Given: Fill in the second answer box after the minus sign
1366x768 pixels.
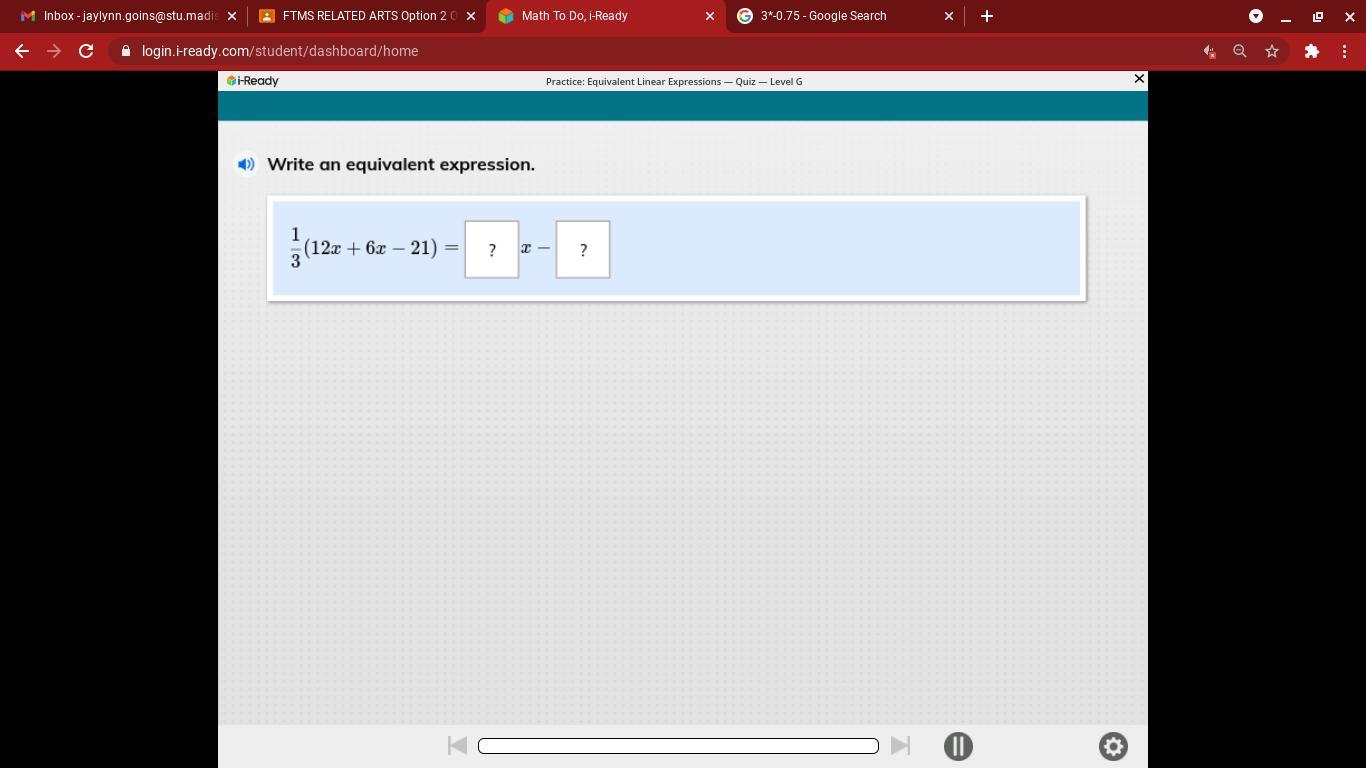Looking at the screenshot, I should 583,249.
